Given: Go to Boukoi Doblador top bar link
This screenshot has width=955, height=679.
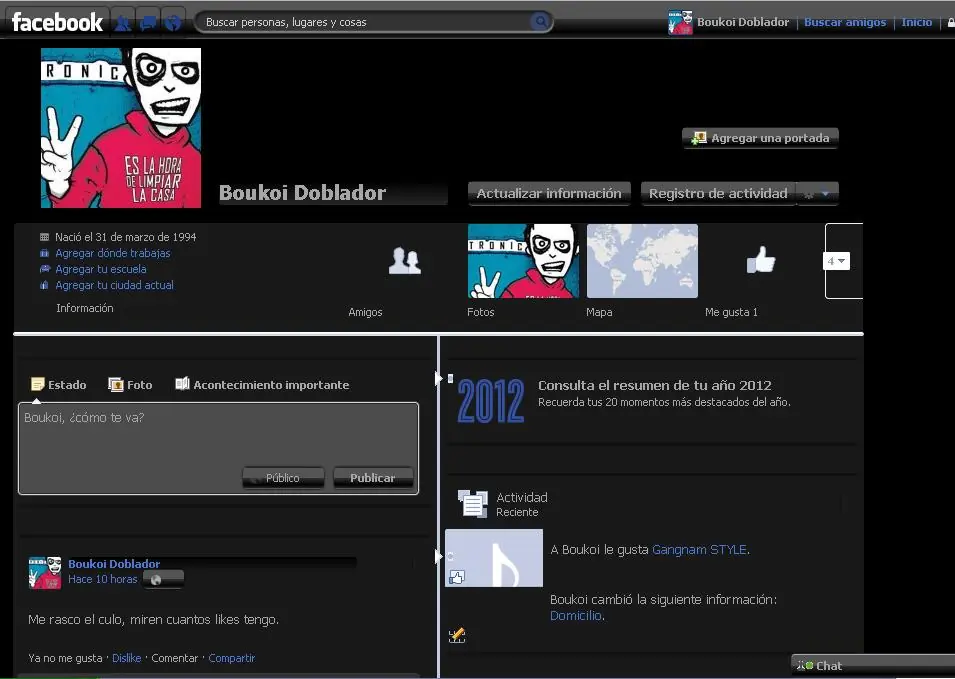Looking at the screenshot, I should [742, 22].
